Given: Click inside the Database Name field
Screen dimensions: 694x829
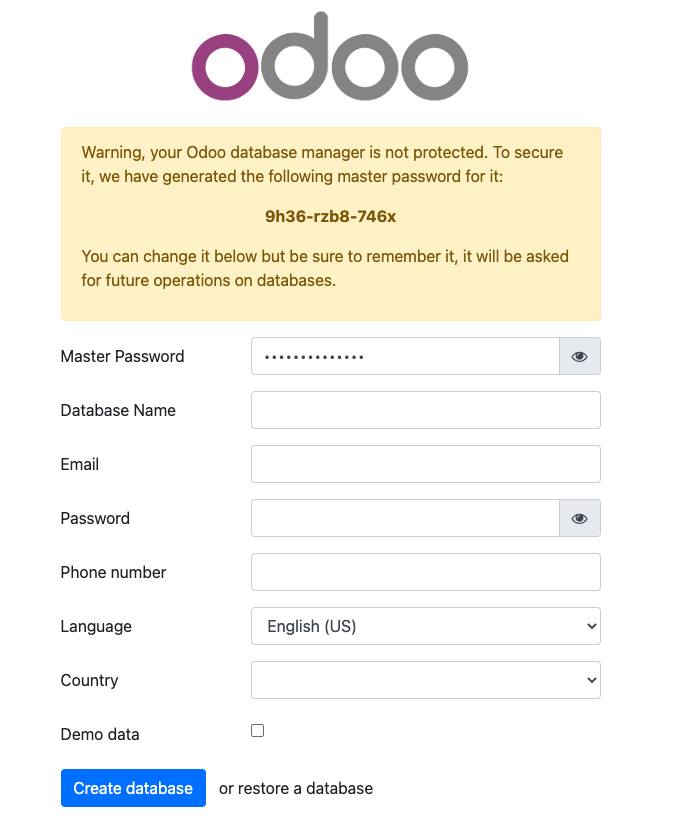Looking at the screenshot, I should point(425,409).
